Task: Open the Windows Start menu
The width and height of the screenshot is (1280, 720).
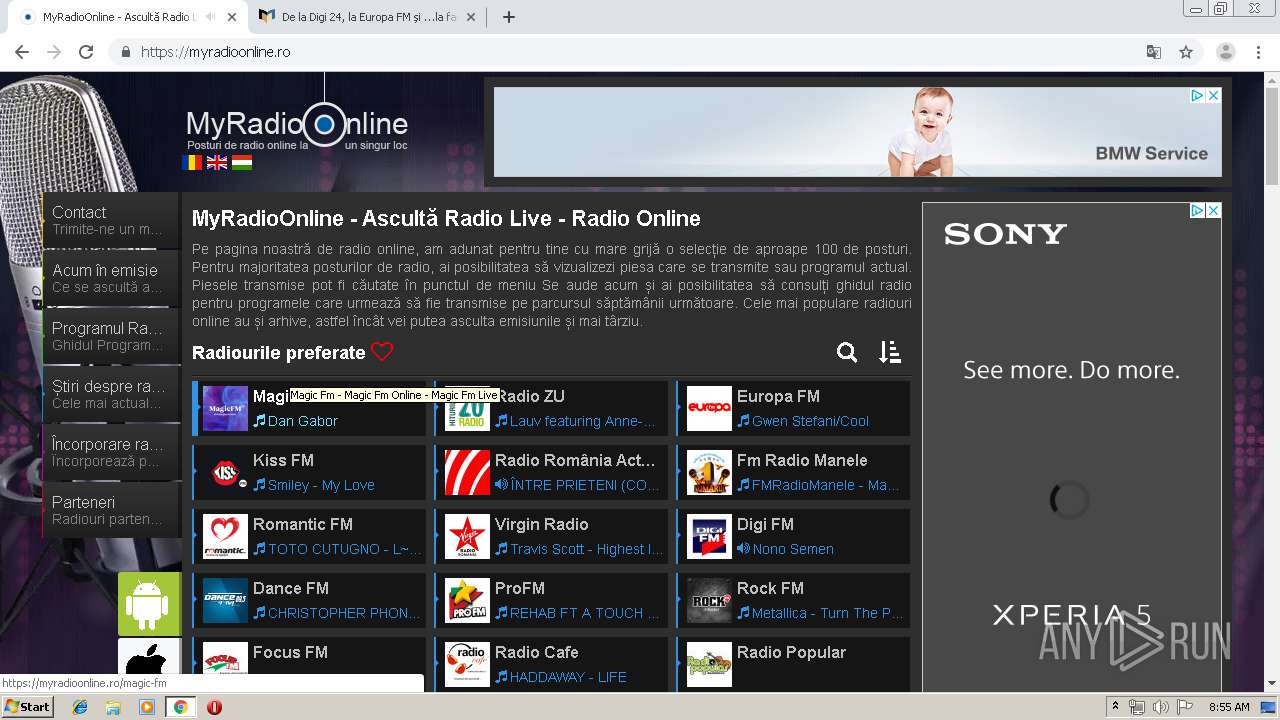Action: pos(28,707)
